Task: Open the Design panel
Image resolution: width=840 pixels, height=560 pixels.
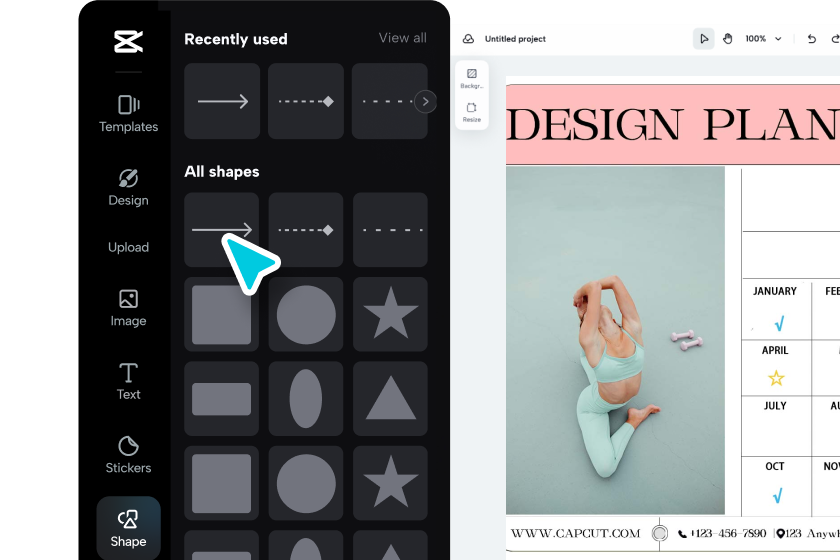Action: pos(129,188)
